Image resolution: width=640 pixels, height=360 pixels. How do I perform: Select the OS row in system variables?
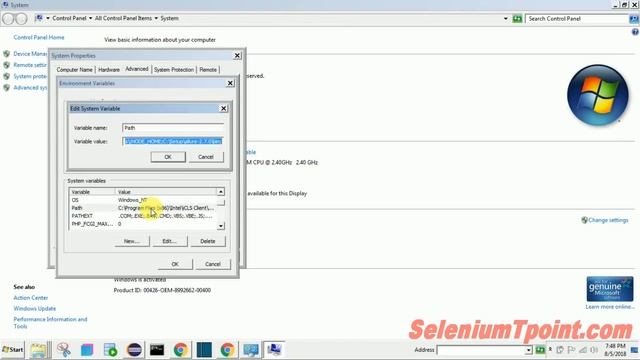(143, 200)
